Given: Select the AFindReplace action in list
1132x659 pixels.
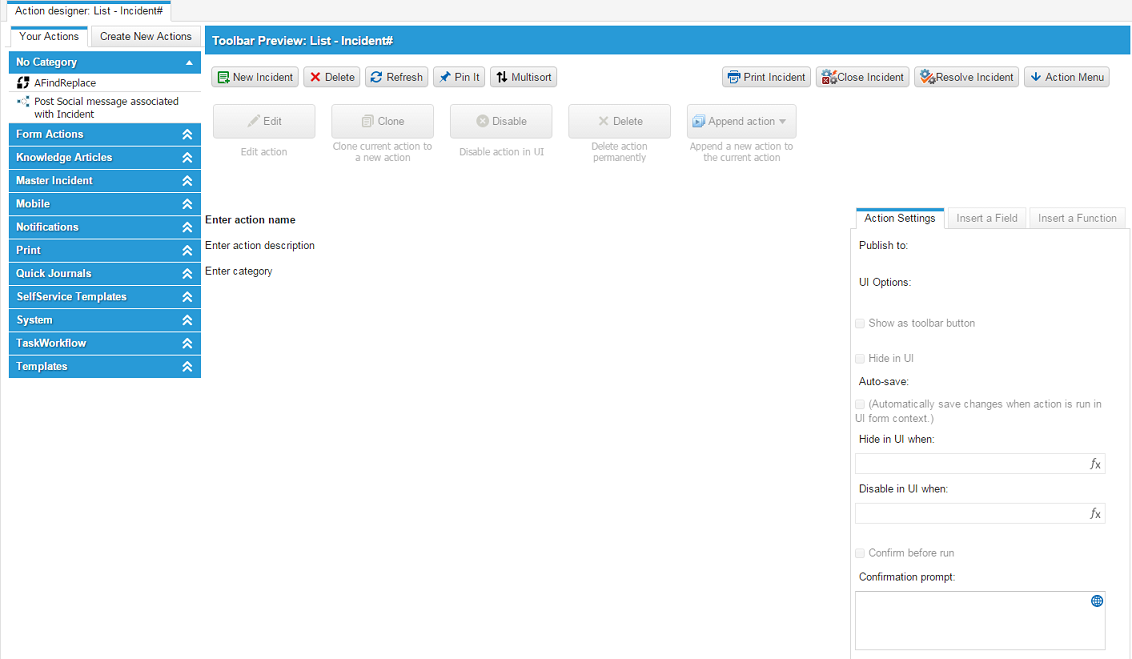Looking at the screenshot, I should [64, 83].
